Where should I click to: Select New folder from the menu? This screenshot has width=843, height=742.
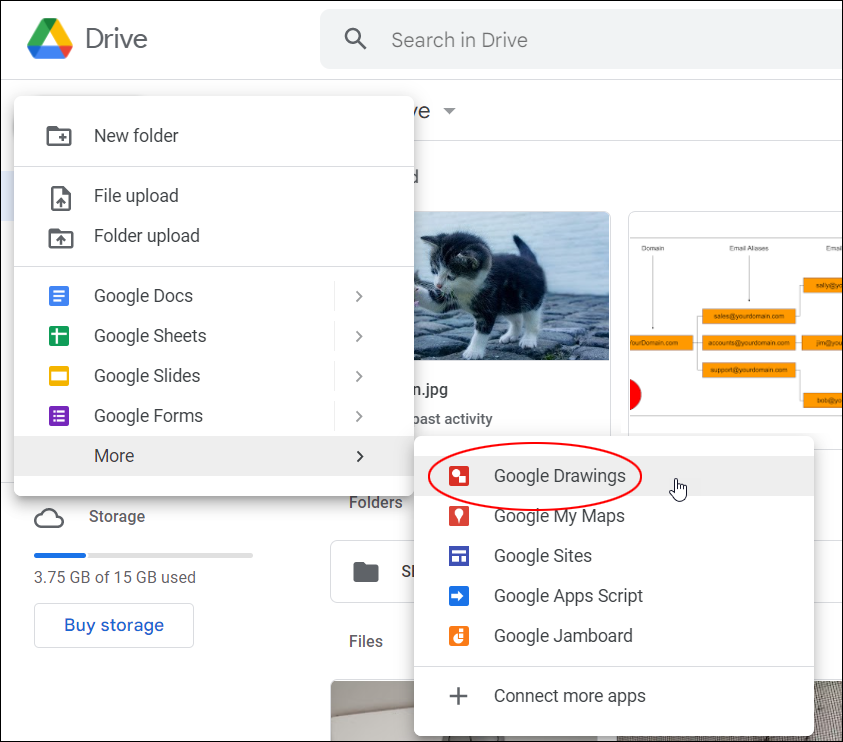[x=214, y=136]
